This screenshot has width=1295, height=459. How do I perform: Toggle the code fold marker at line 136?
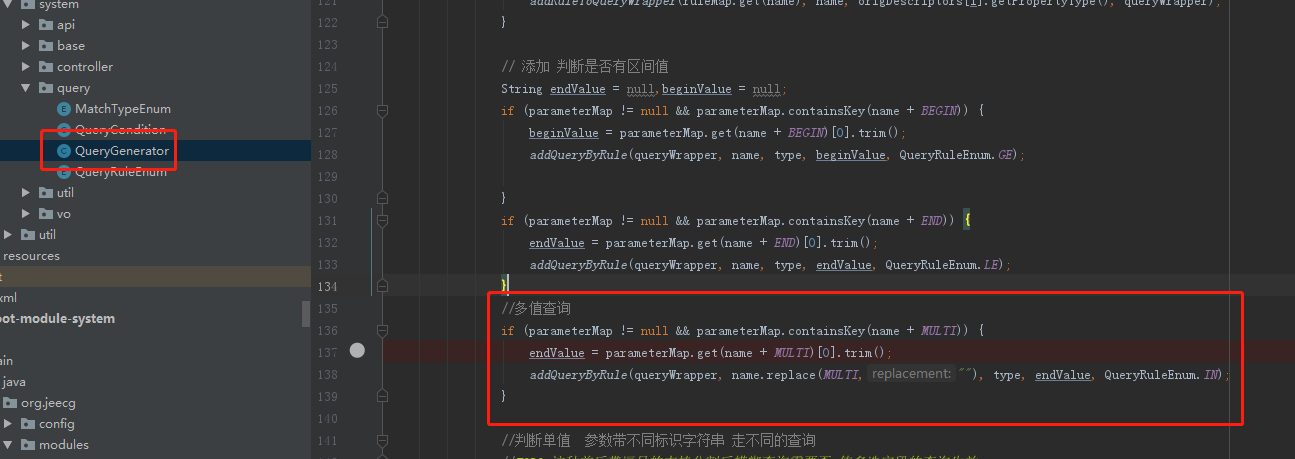pyautogui.click(x=381, y=330)
